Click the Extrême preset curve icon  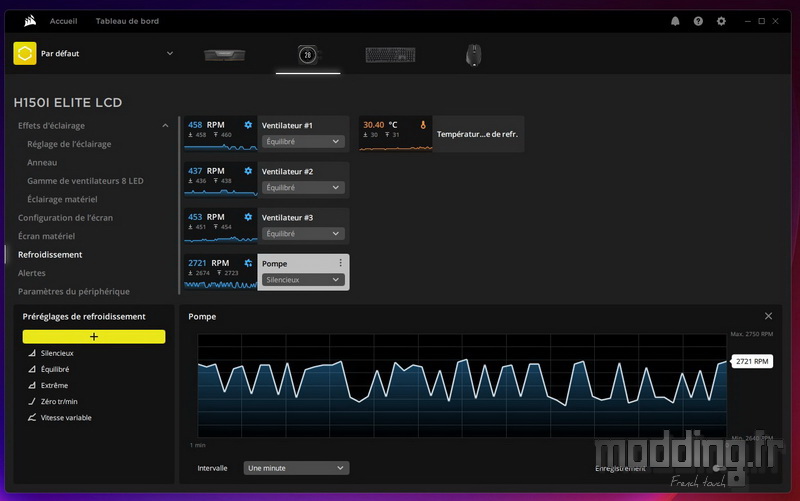(x=32, y=385)
